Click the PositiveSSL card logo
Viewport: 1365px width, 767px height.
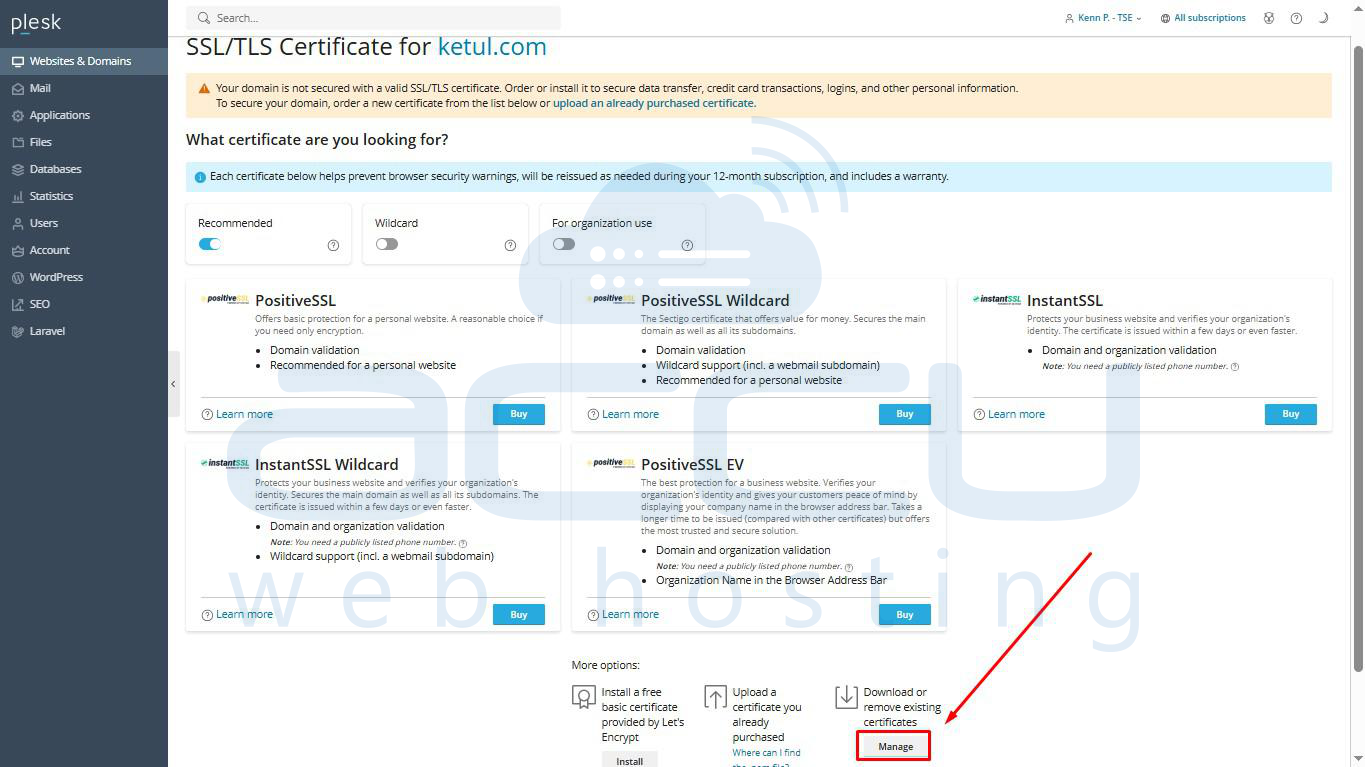[225, 298]
